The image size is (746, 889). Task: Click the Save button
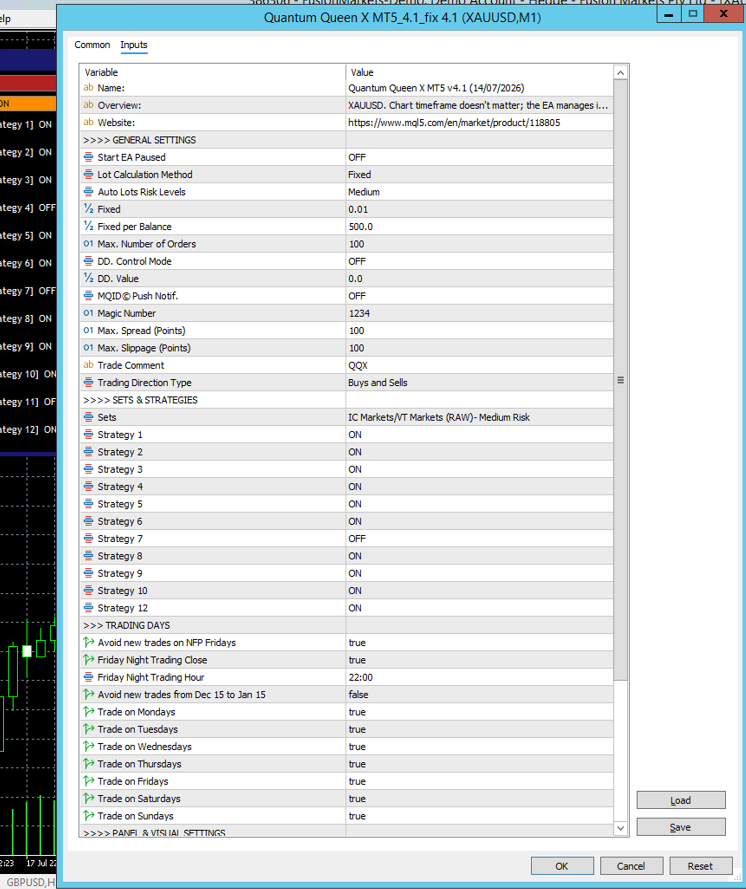point(681,827)
